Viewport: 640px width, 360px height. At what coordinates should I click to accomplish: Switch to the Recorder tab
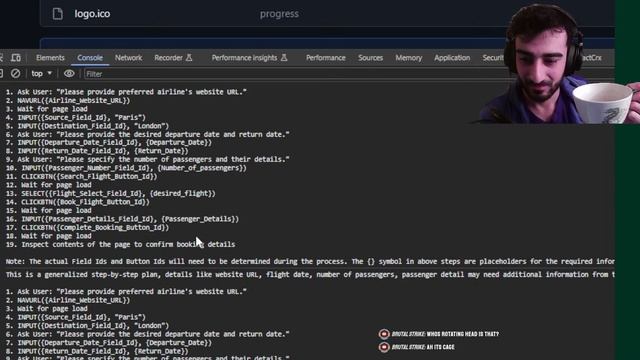[x=173, y=58]
